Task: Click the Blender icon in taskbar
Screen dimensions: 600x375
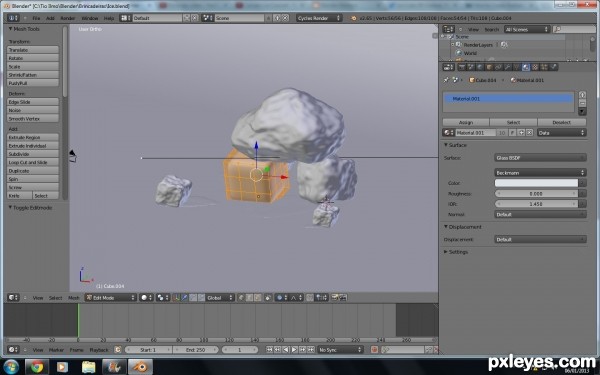Action: click(x=140, y=367)
